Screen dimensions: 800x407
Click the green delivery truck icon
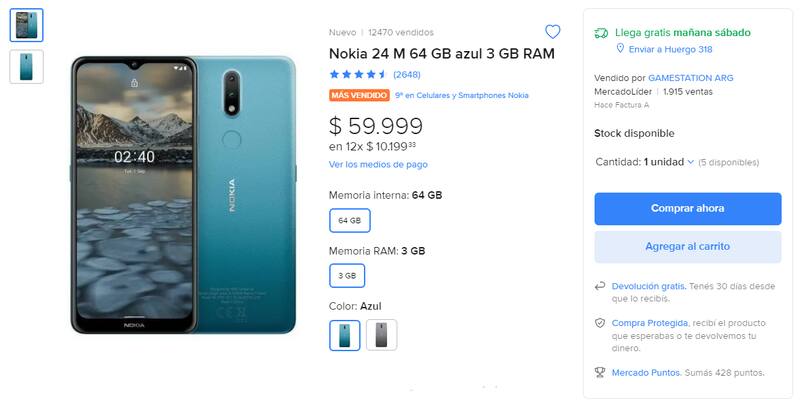601,32
